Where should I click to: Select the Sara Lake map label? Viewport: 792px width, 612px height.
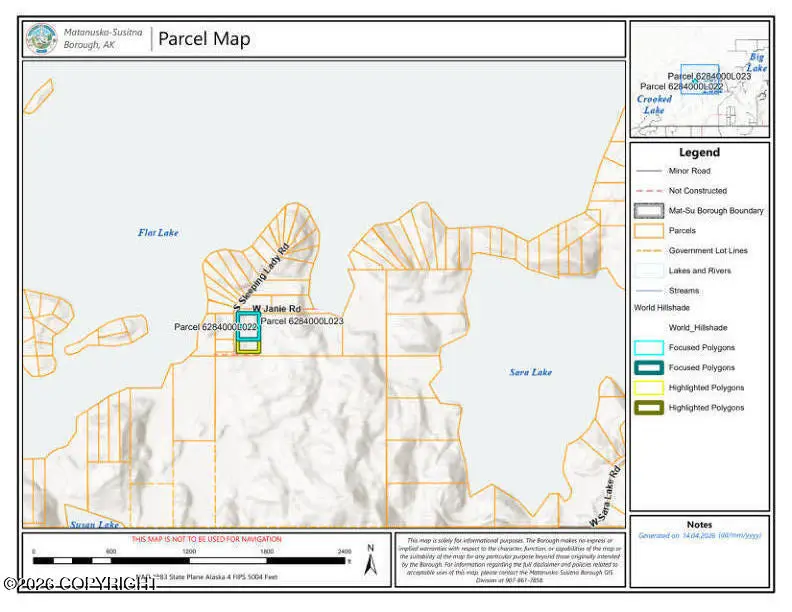pos(530,373)
